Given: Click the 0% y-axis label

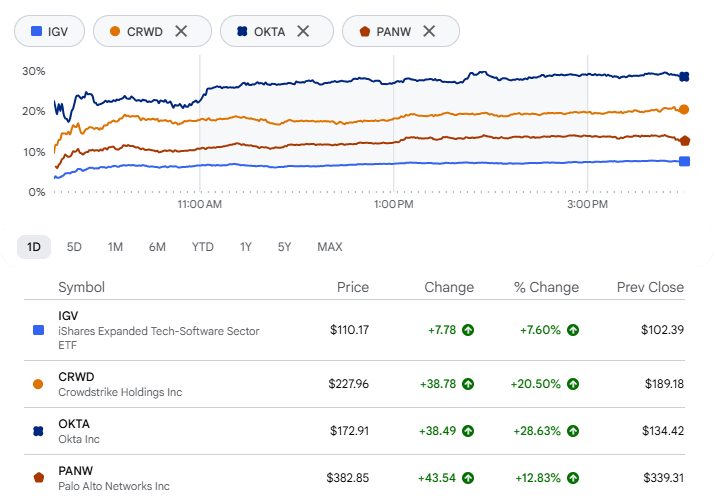Looking at the screenshot, I should coord(37,192).
